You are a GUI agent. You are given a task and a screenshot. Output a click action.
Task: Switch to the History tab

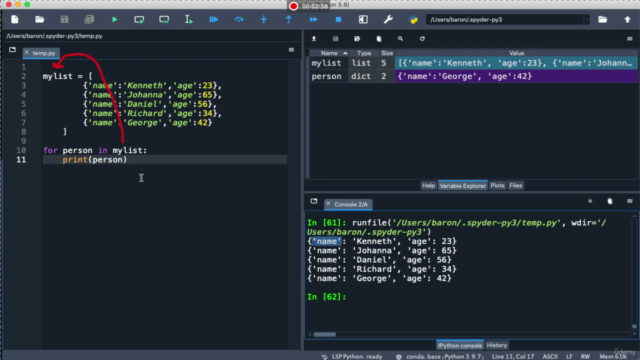coord(497,345)
